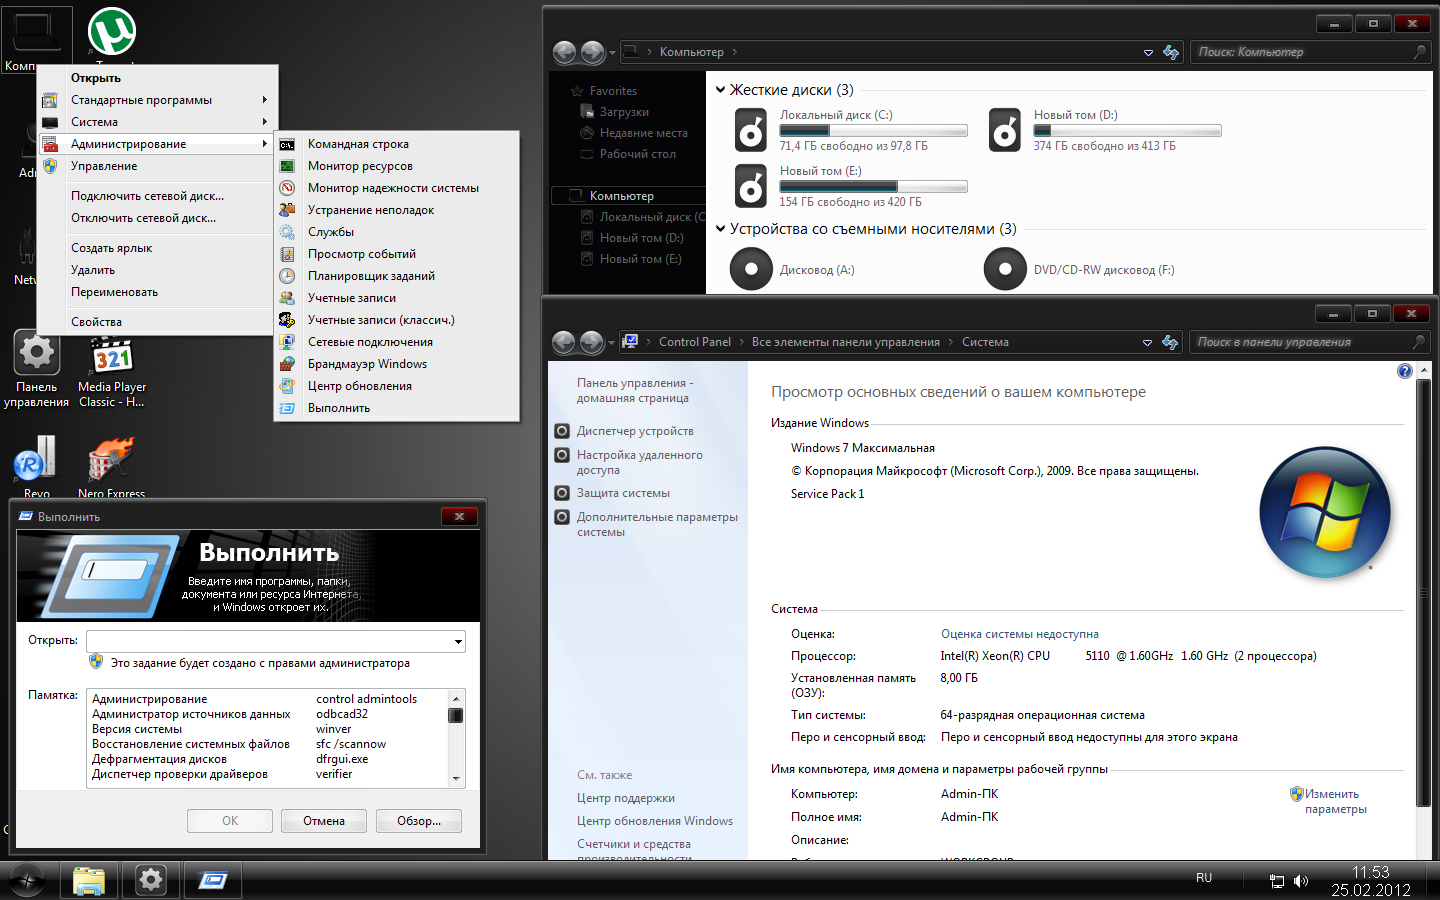Click the 'Обзор...' browse button

tap(419, 821)
